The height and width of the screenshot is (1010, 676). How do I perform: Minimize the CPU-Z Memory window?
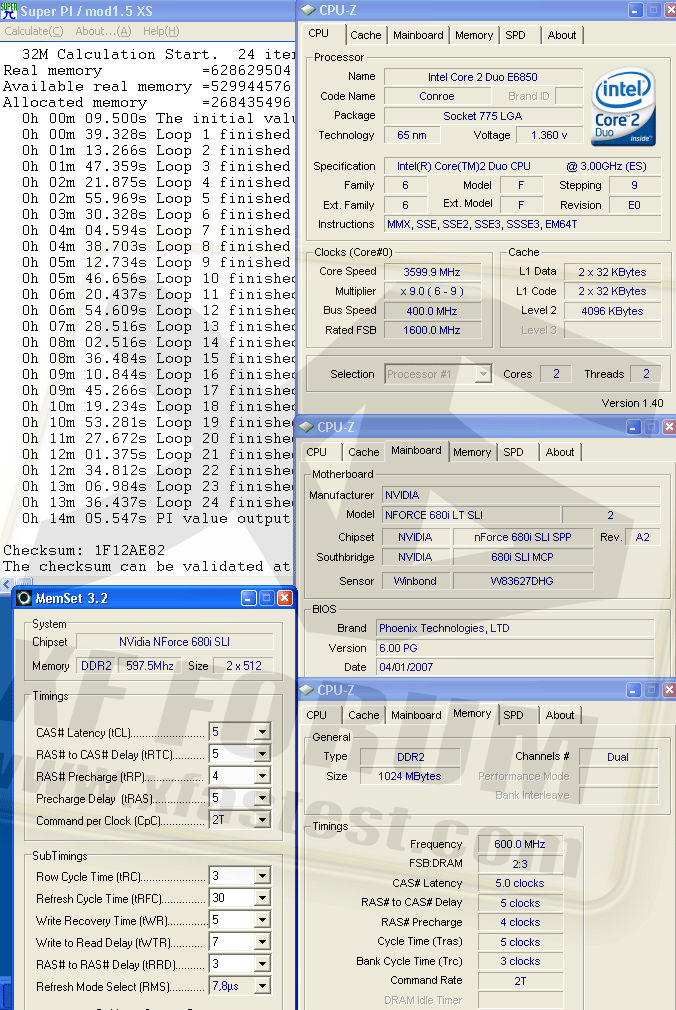coord(633,690)
